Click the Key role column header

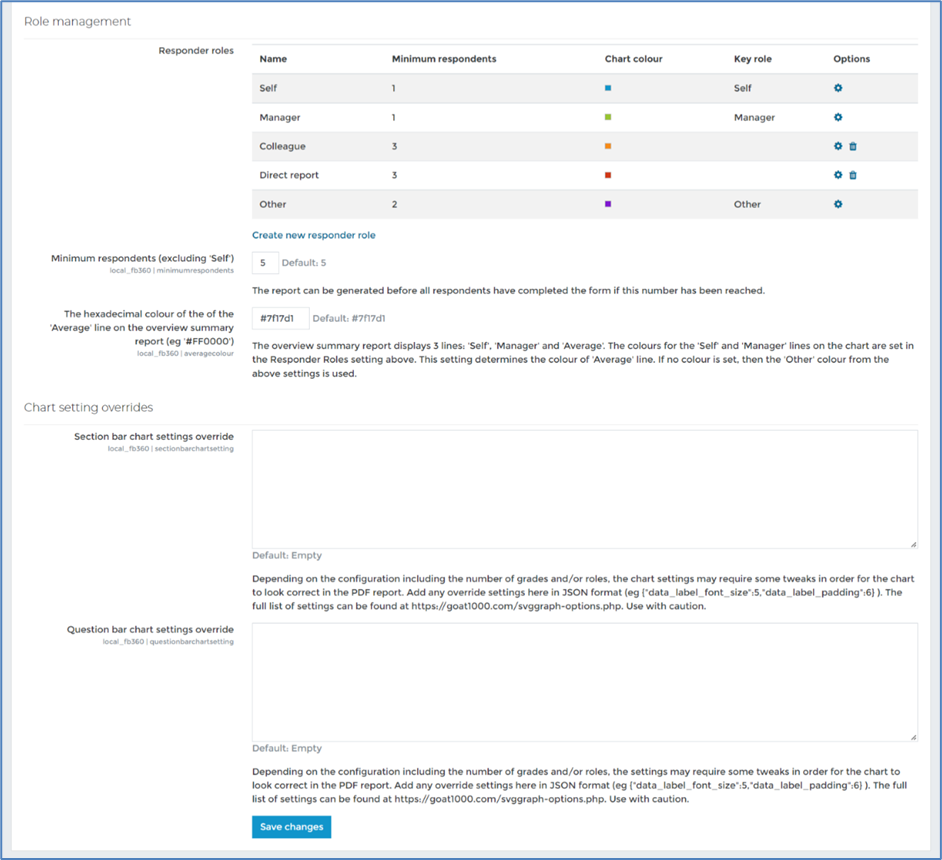[x=753, y=59]
